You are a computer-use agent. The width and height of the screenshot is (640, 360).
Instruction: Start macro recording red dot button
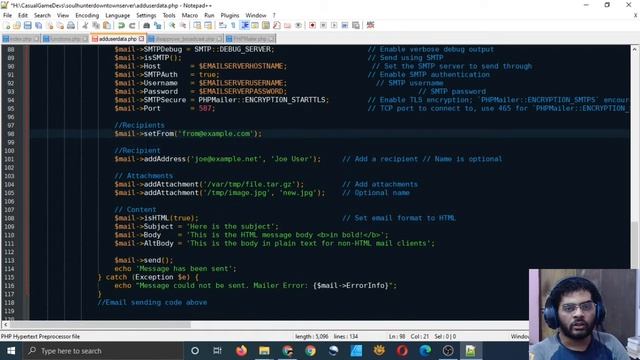click(312, 25)
